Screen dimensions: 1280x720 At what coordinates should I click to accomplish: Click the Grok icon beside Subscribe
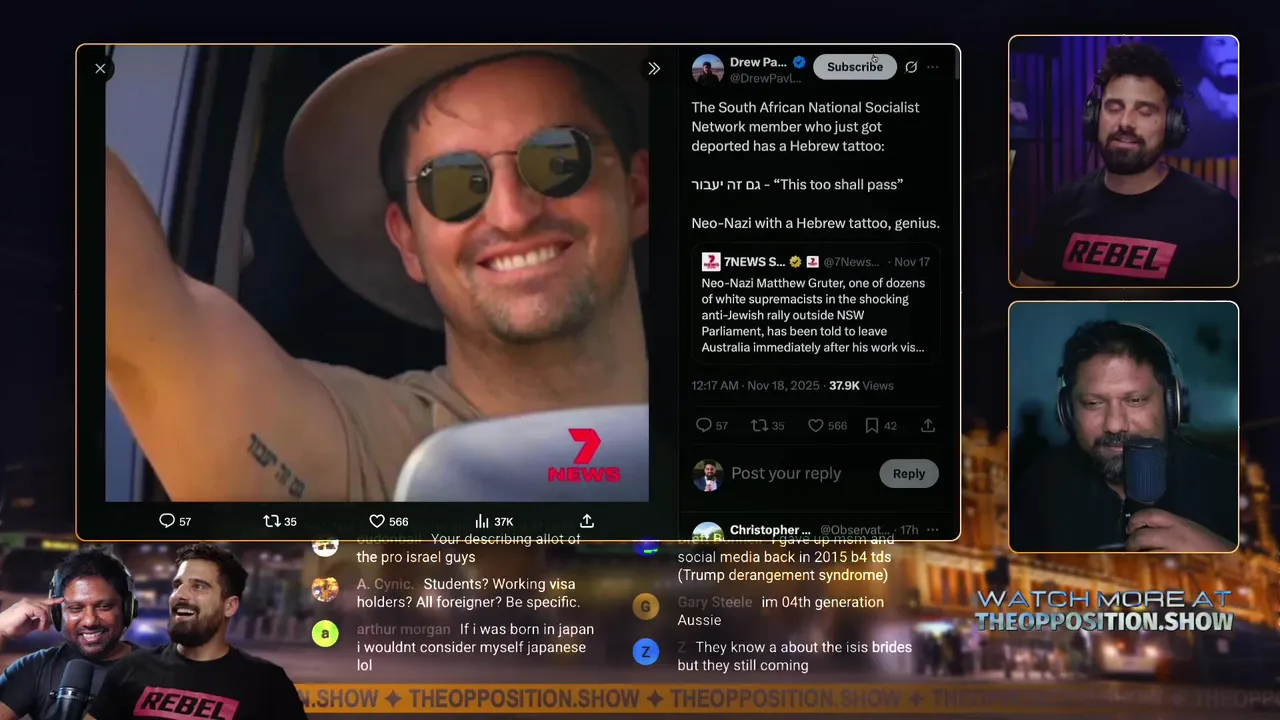coord(911,67)
